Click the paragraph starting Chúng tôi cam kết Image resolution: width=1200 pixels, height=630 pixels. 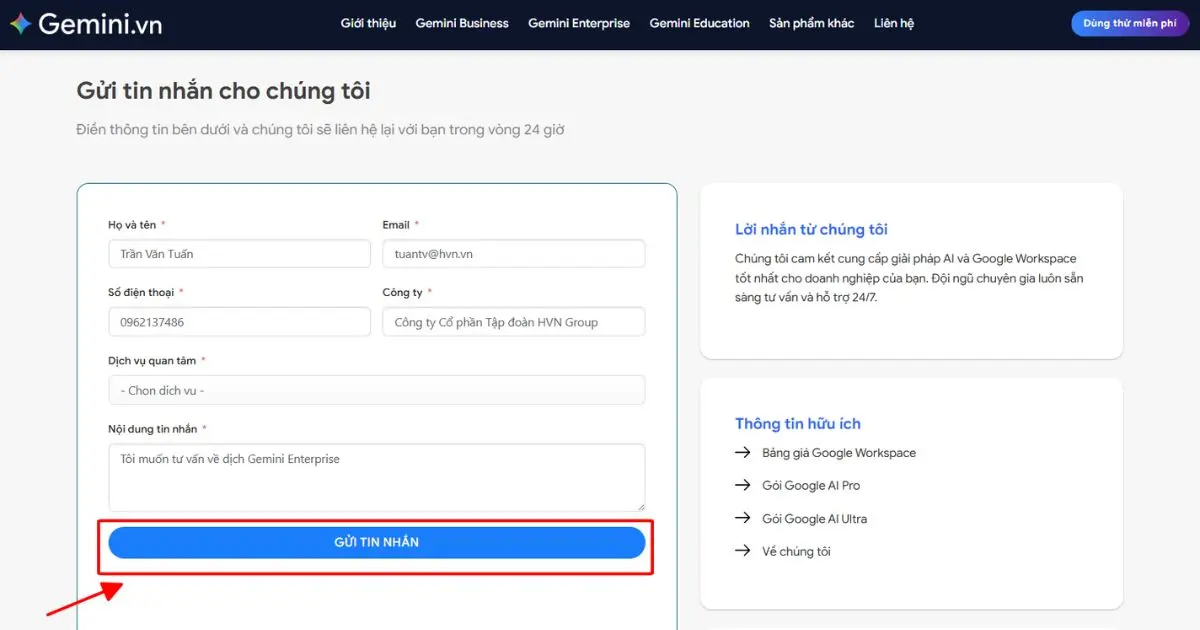(909, 278)
